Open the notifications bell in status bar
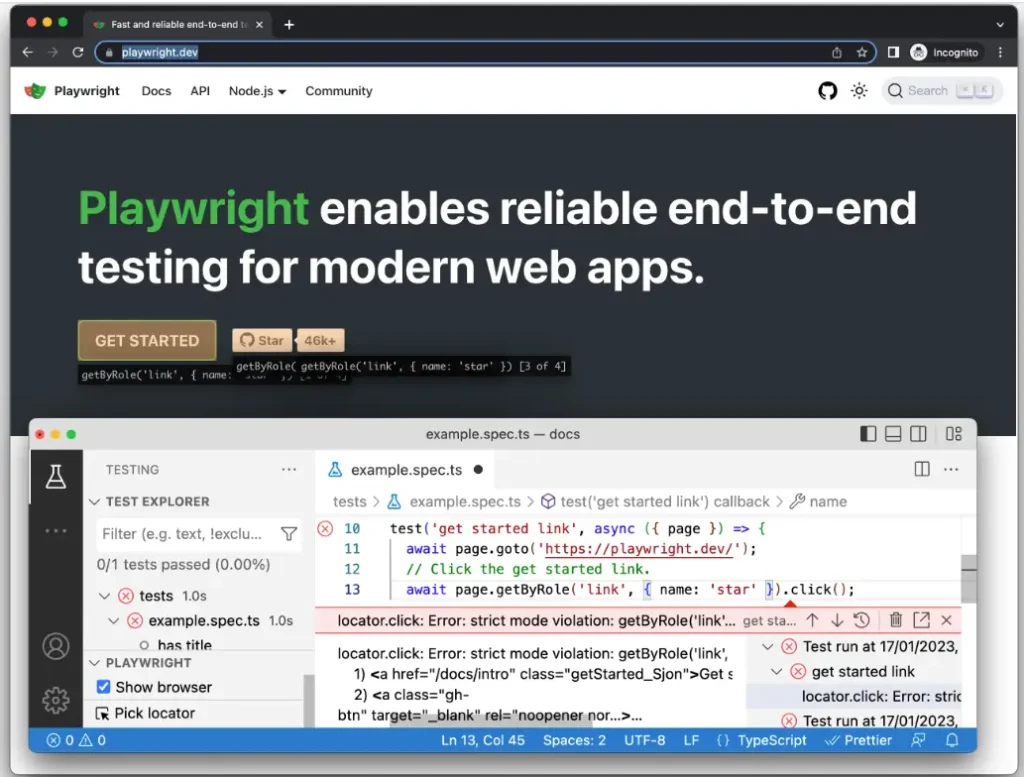 [952, 741]
